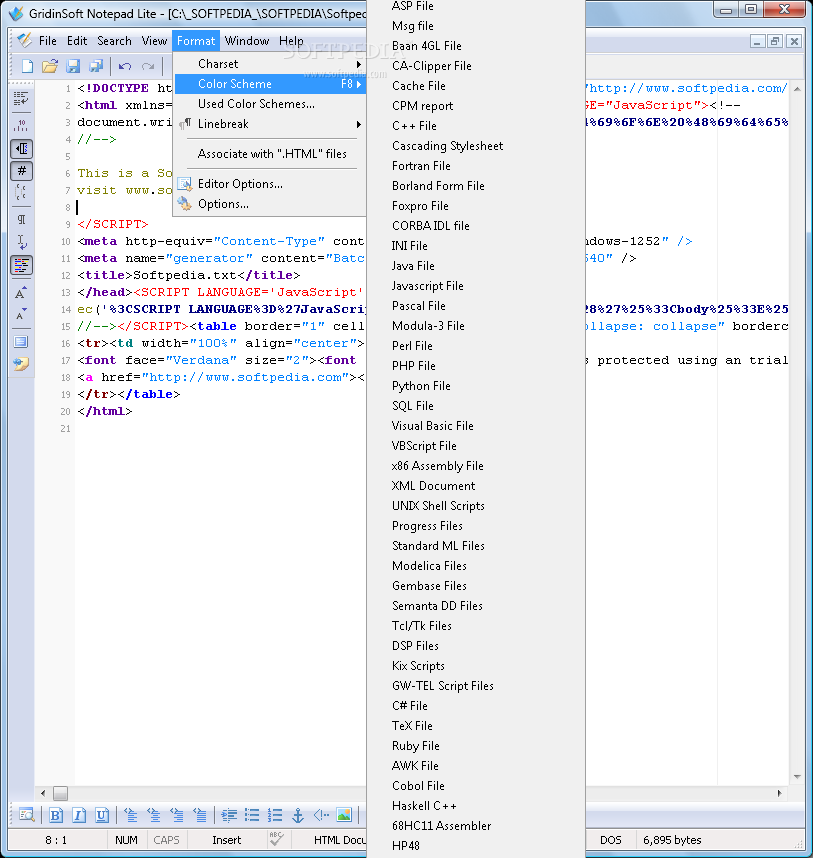Click the Redo arrow icon
Image resolution: width=813 pixels, height=858 pixels.
tap(148, 66)
